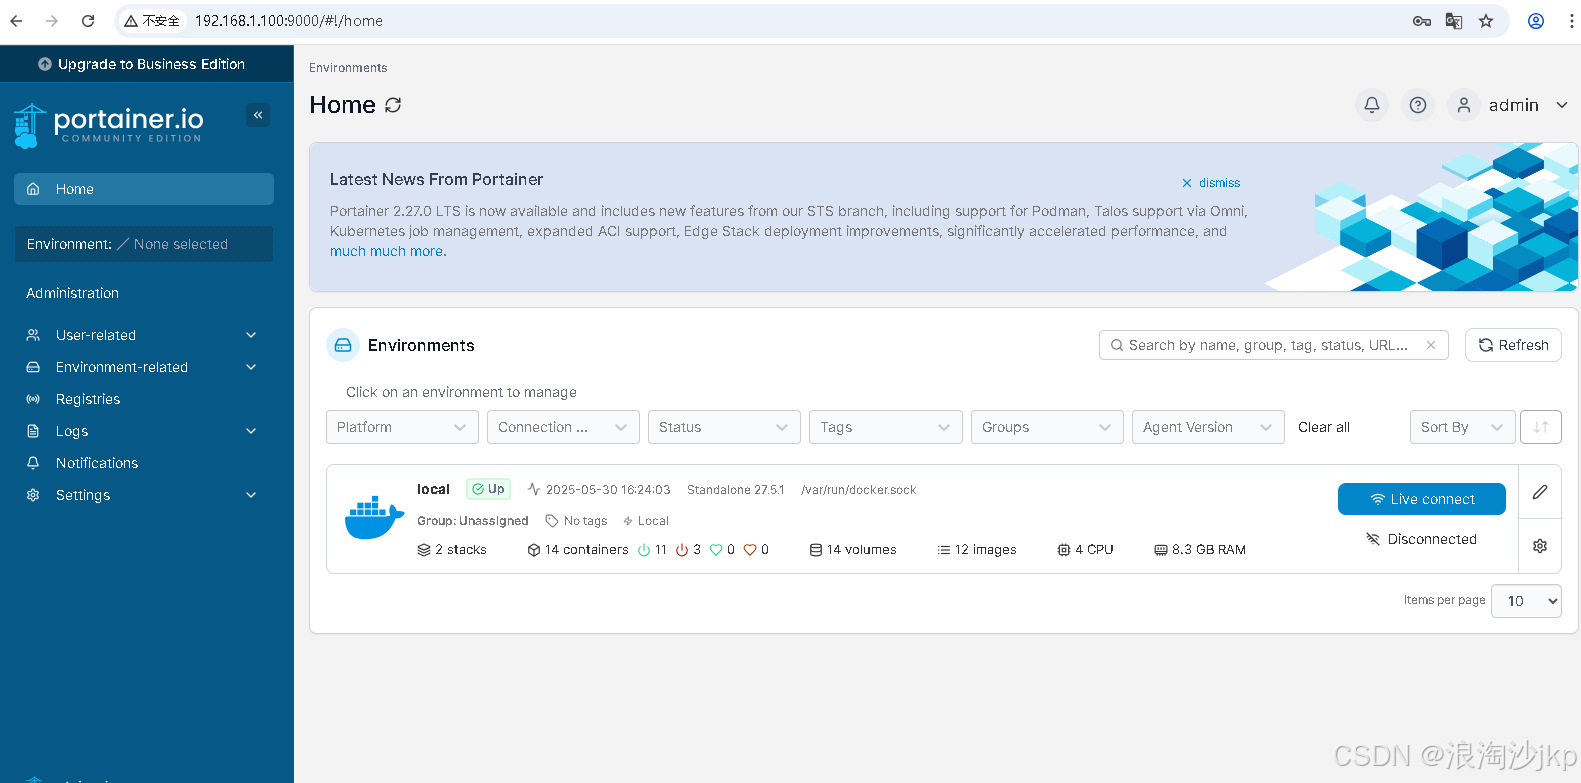The width and height of the screenshot is (1581, 783).
Task: Toggle the sort order arrows button
Action: (1541, 427)
